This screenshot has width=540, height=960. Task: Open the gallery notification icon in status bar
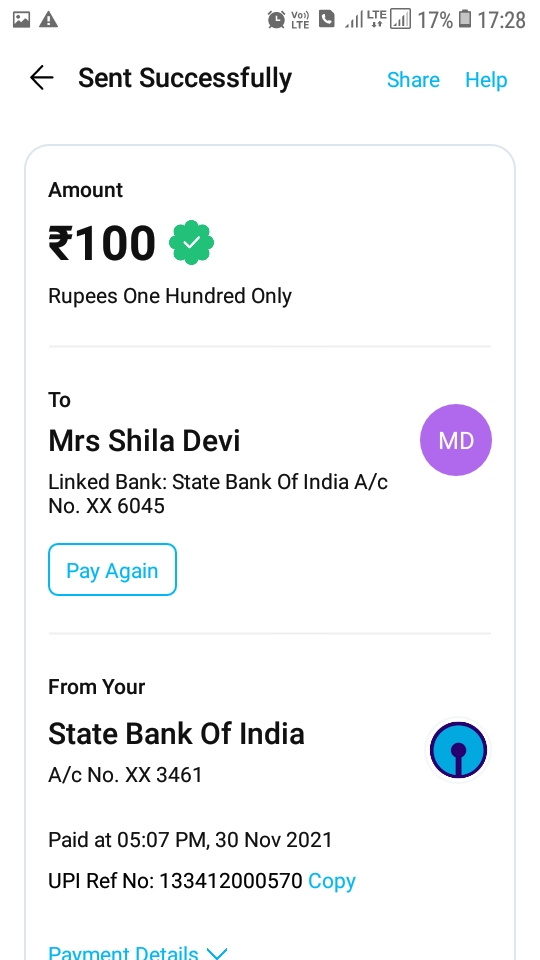click(x=21, y=20)
